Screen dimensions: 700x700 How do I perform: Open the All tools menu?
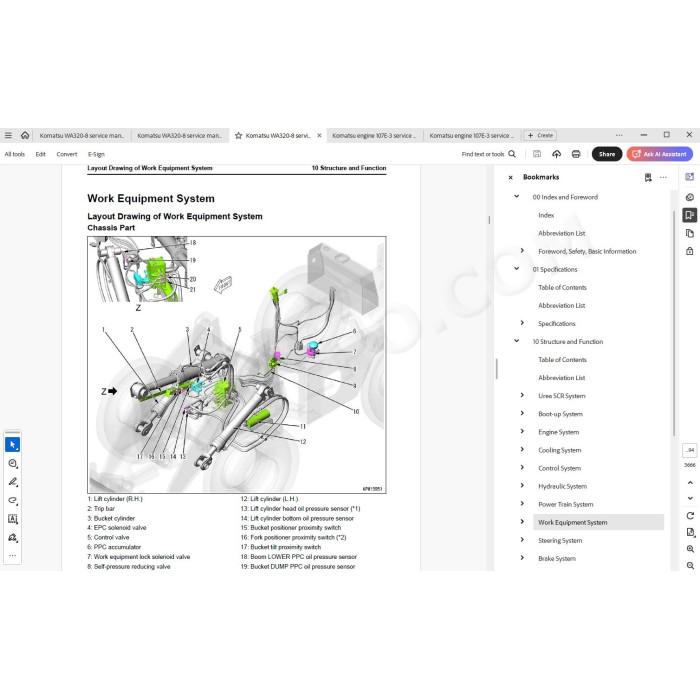pyautogui.click(x=15, y=154)
